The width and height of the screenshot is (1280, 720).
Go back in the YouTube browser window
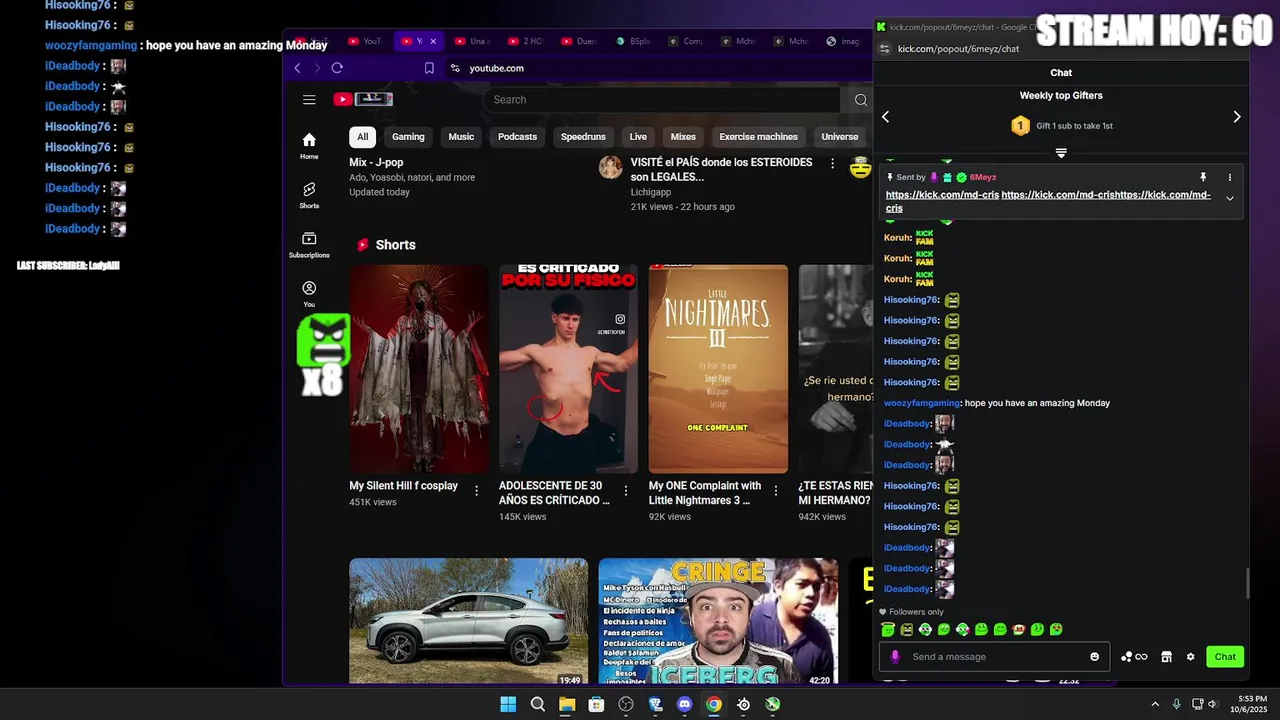pos(297,68)
